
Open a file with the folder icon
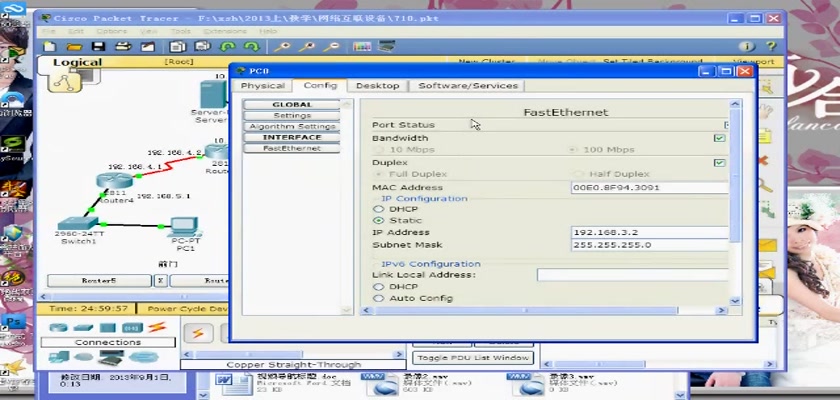tap(74, 47)
